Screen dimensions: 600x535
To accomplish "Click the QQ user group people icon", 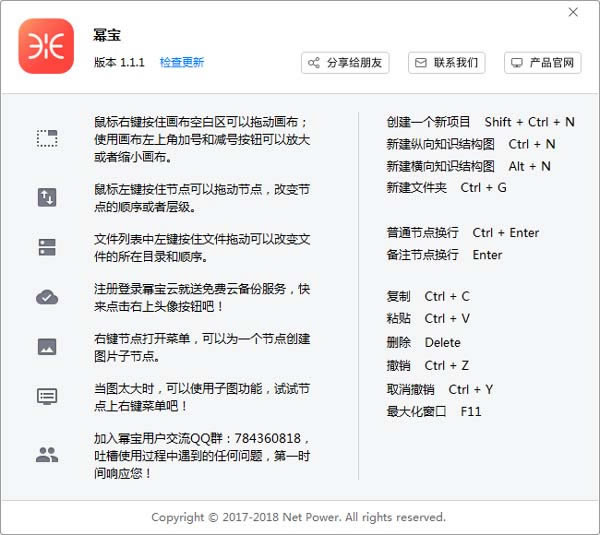I will point(47,455).
